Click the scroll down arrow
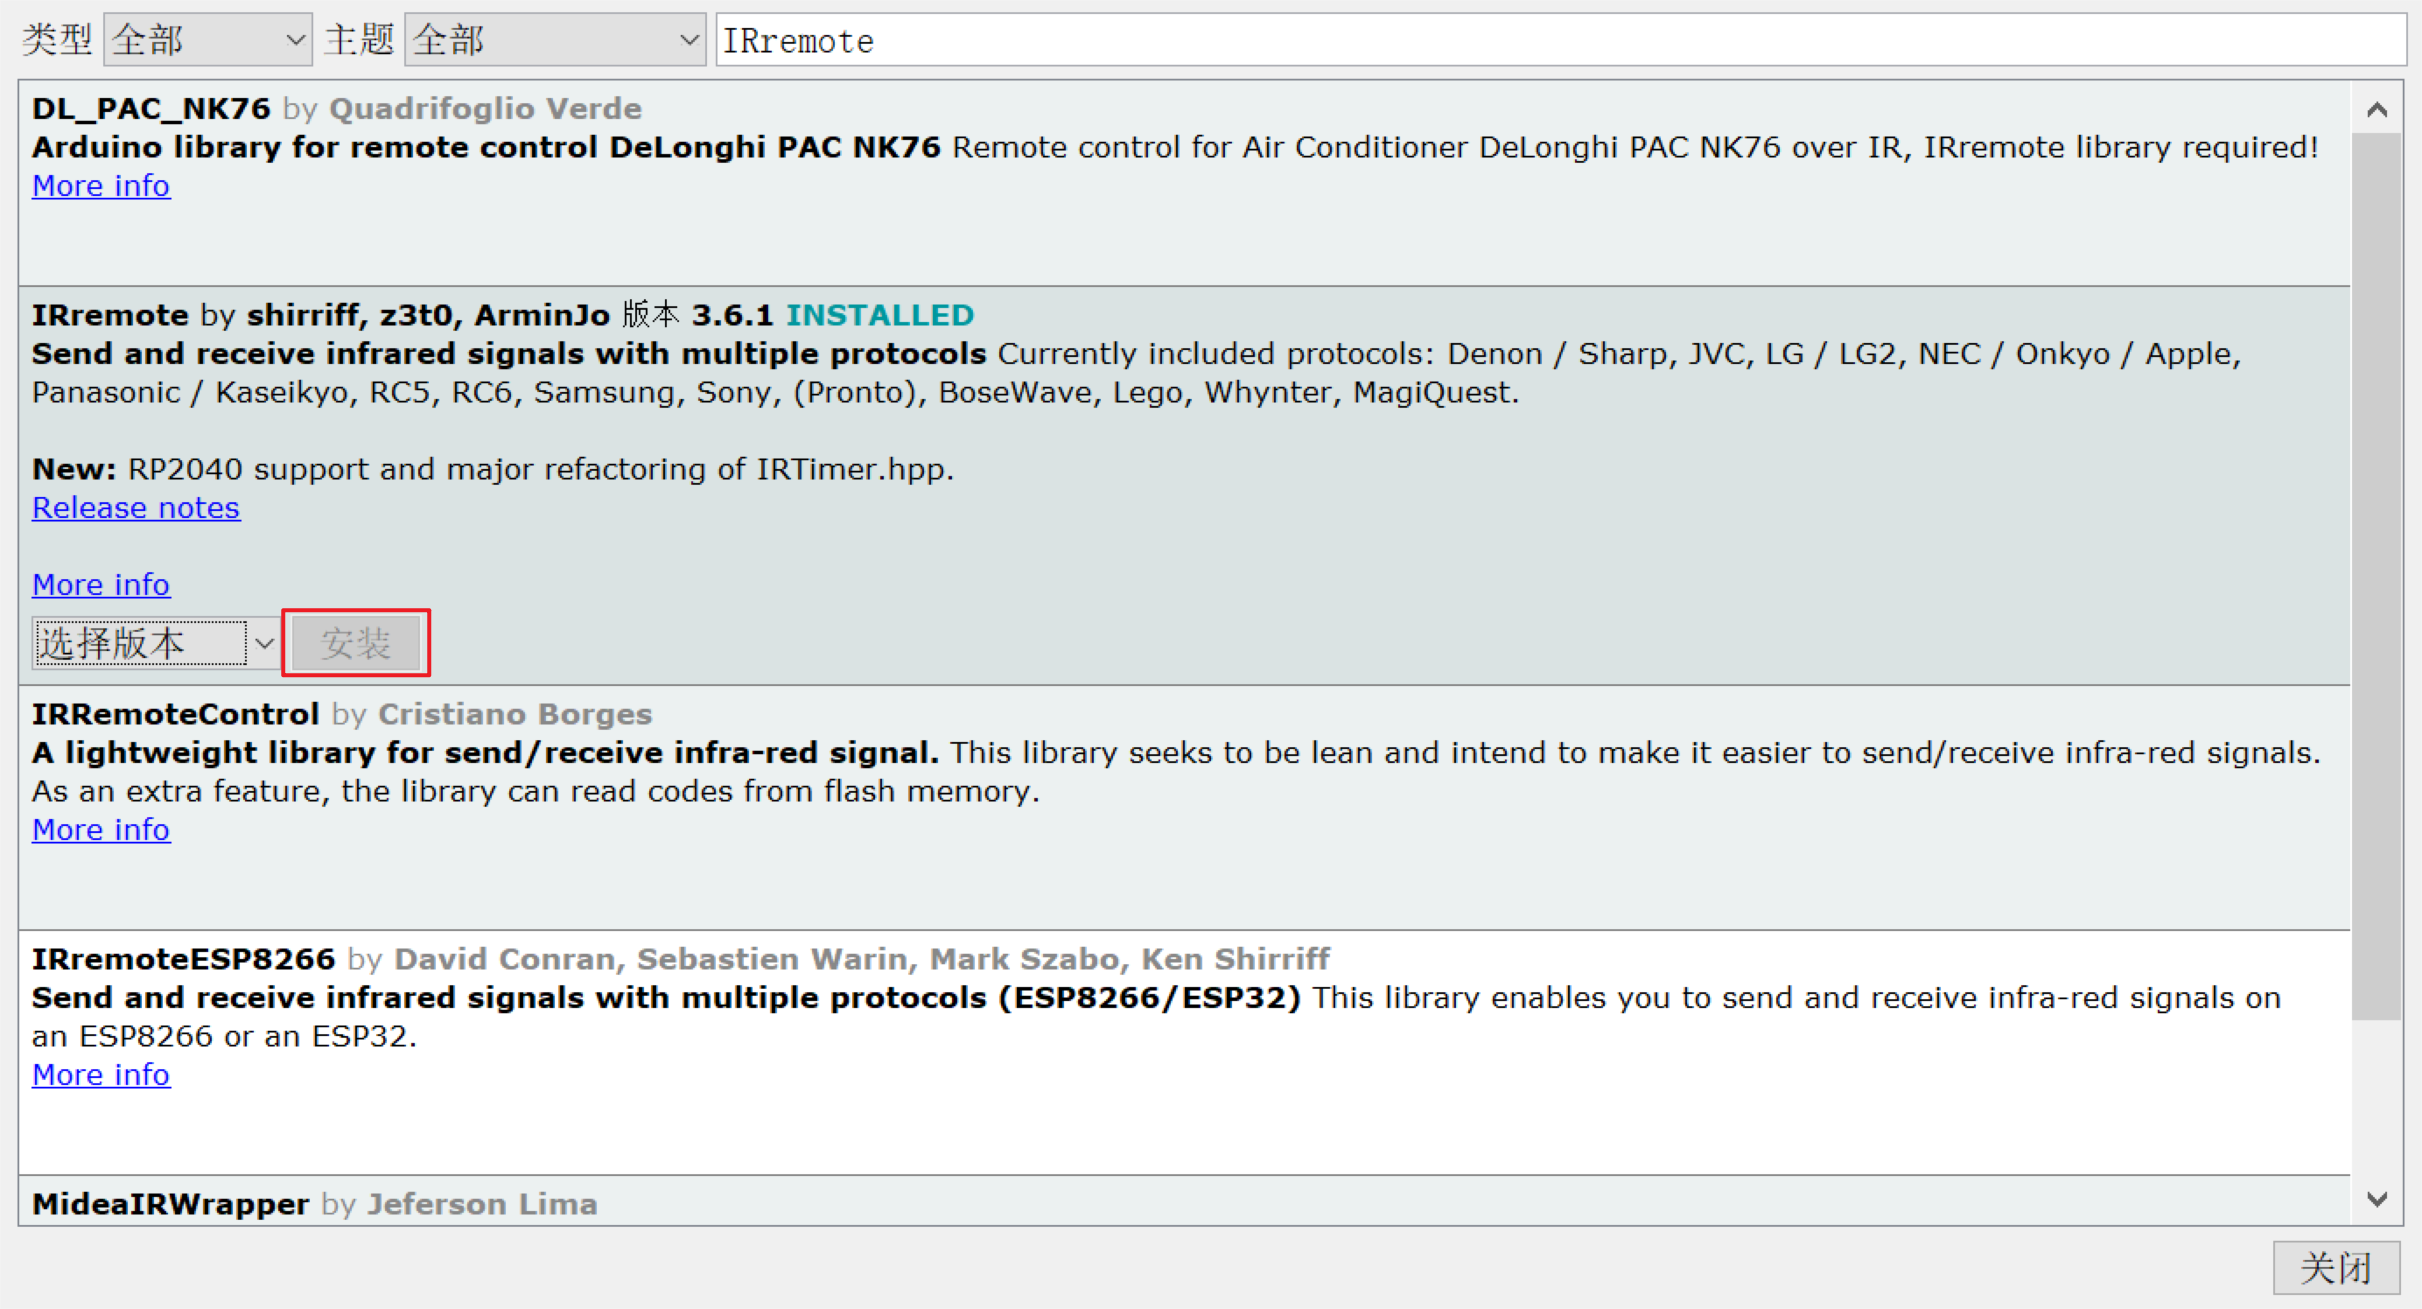 (x=2377, y=1199)
